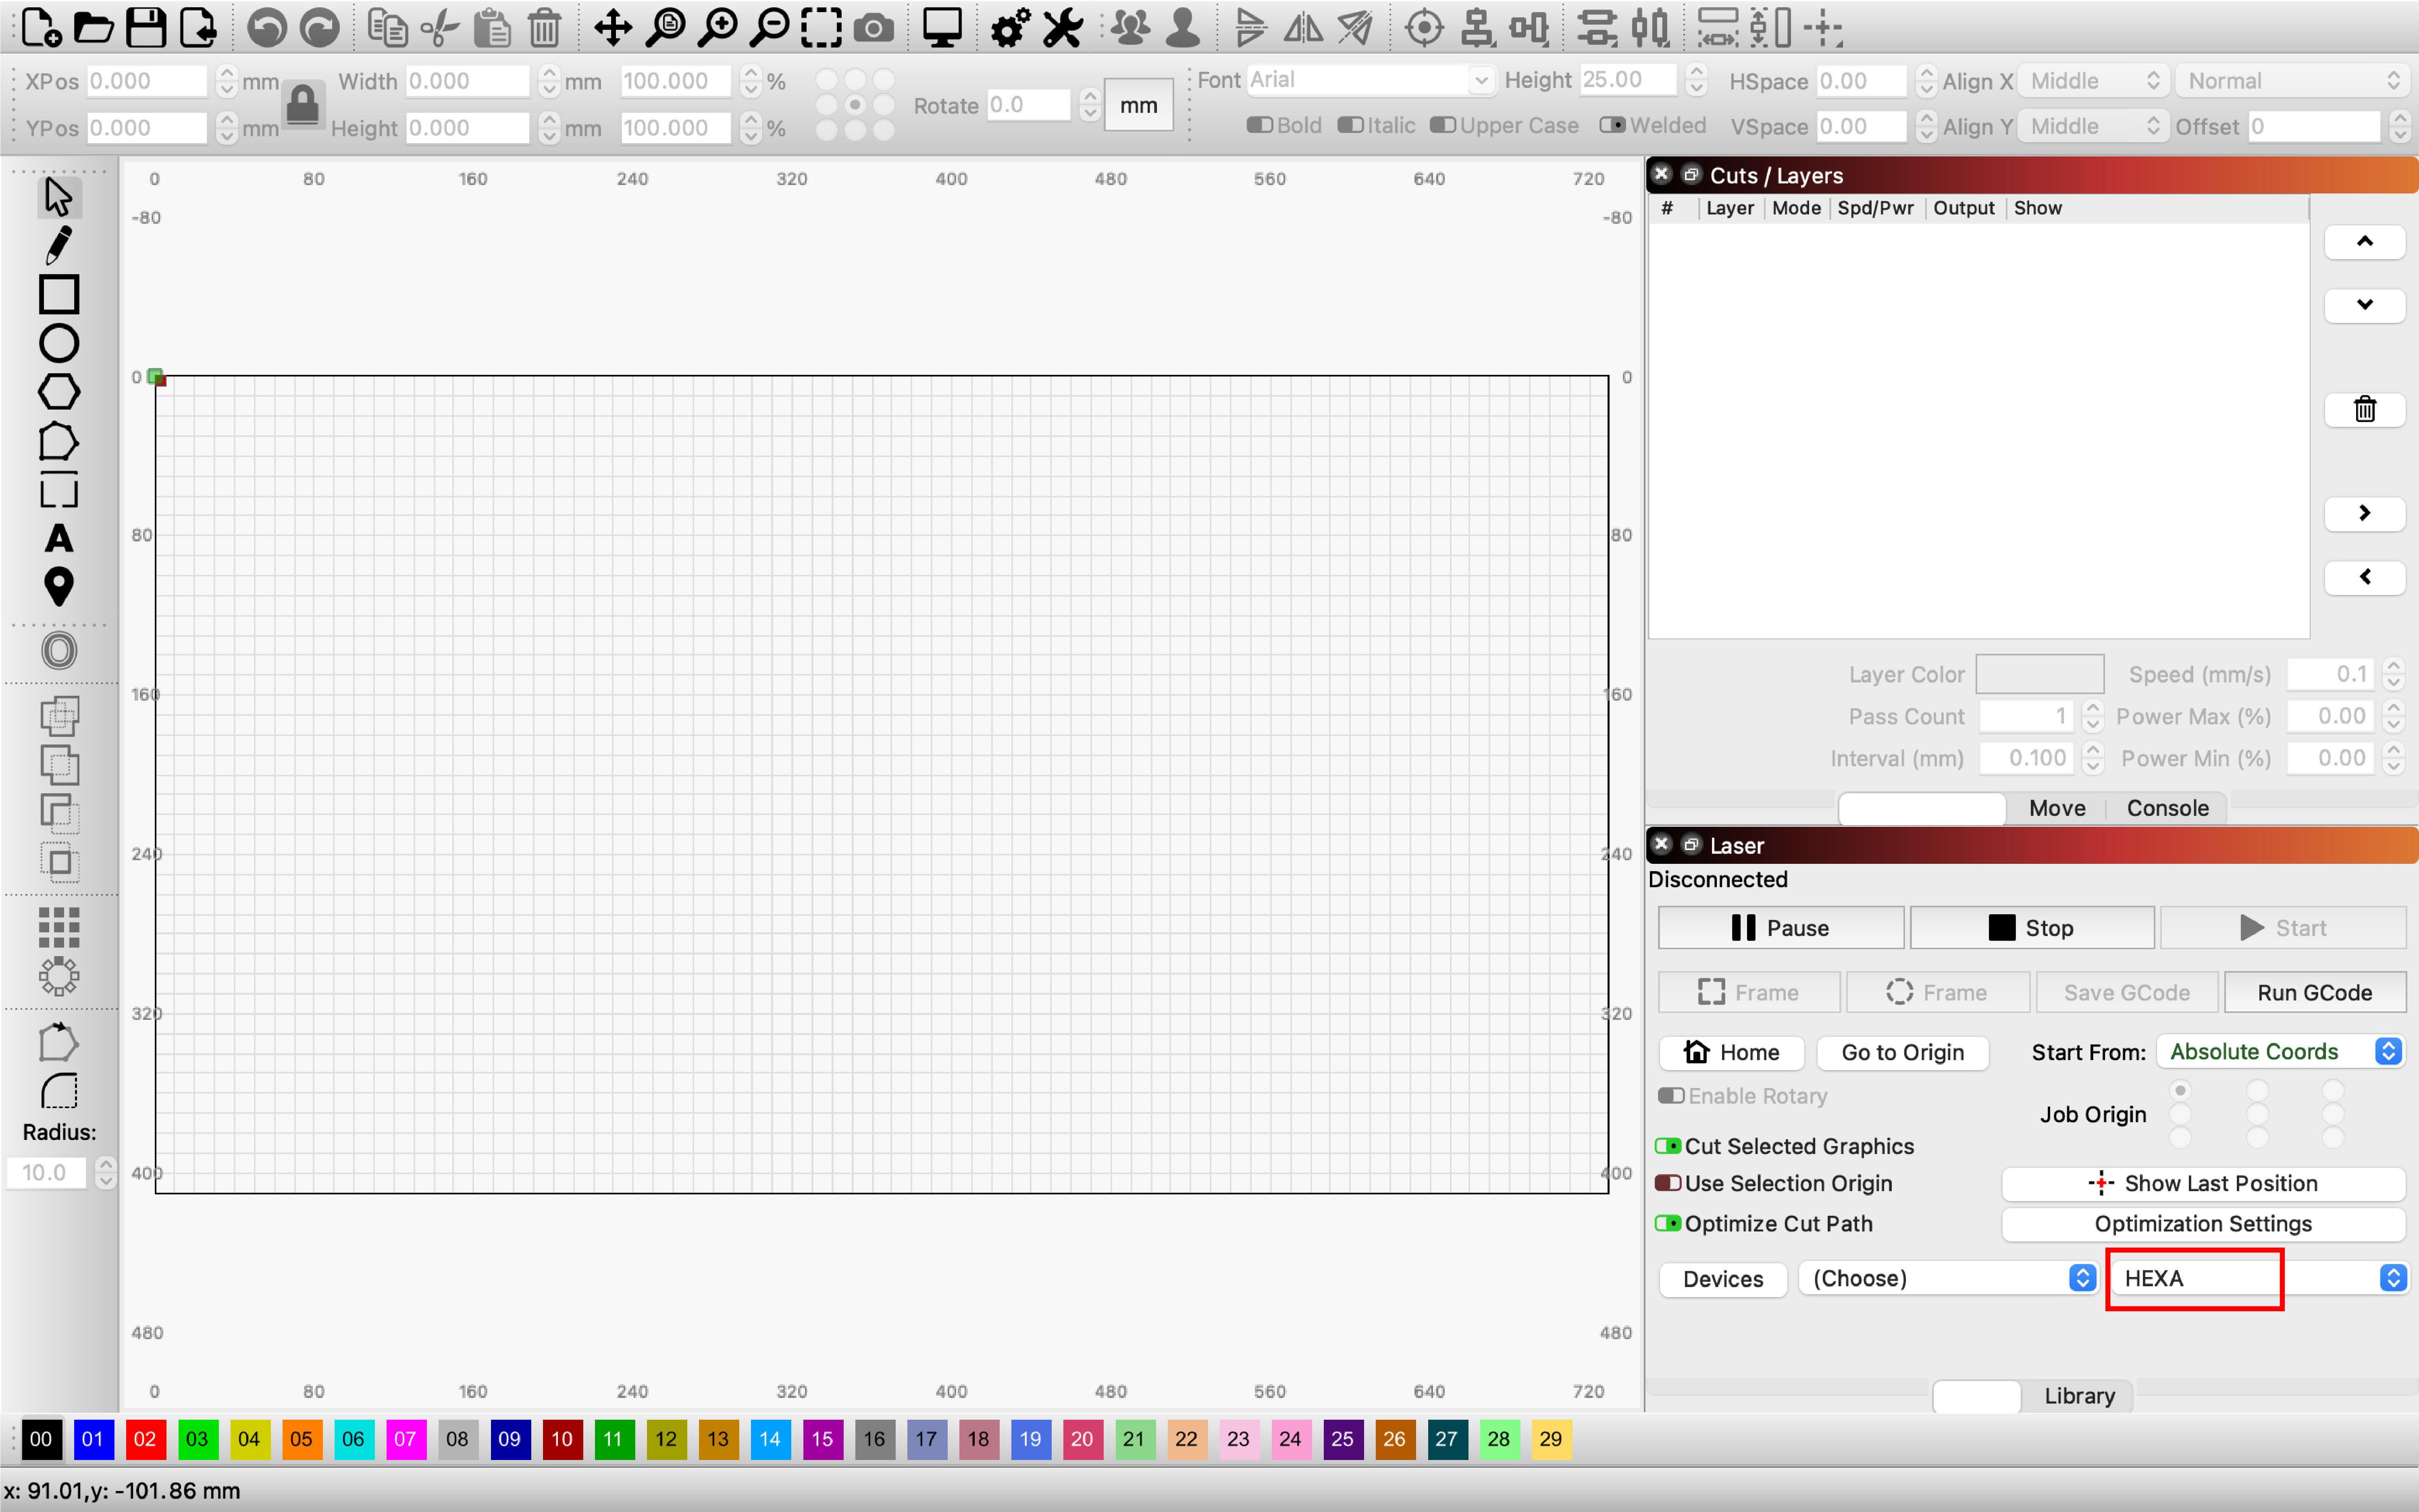2419x1512 pixels.
Task: Open the camera capture tool
Action: coord(874,28)
